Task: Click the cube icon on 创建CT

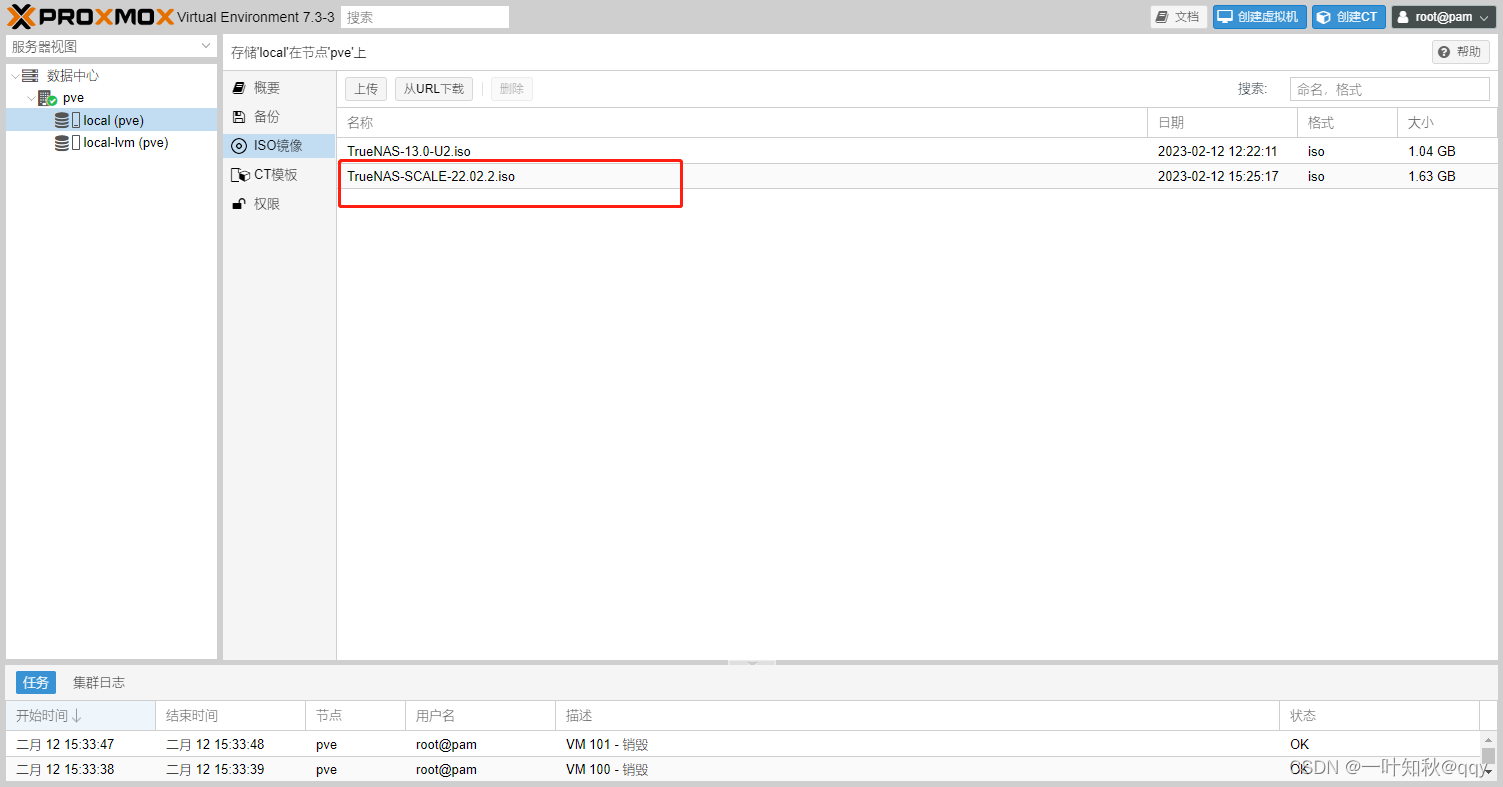Action: 1324,17
